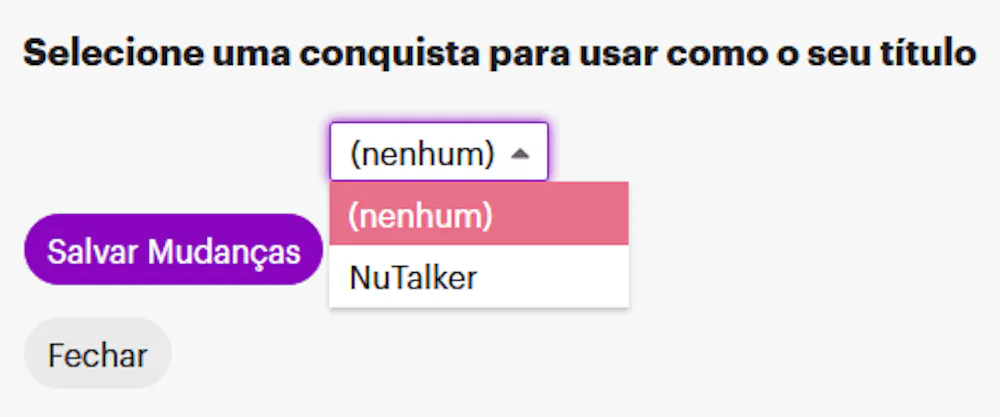Viewport: 1000px width, 417px height.
Task: Collapse the title dropdown via its caret
Action: click(519, 154)
